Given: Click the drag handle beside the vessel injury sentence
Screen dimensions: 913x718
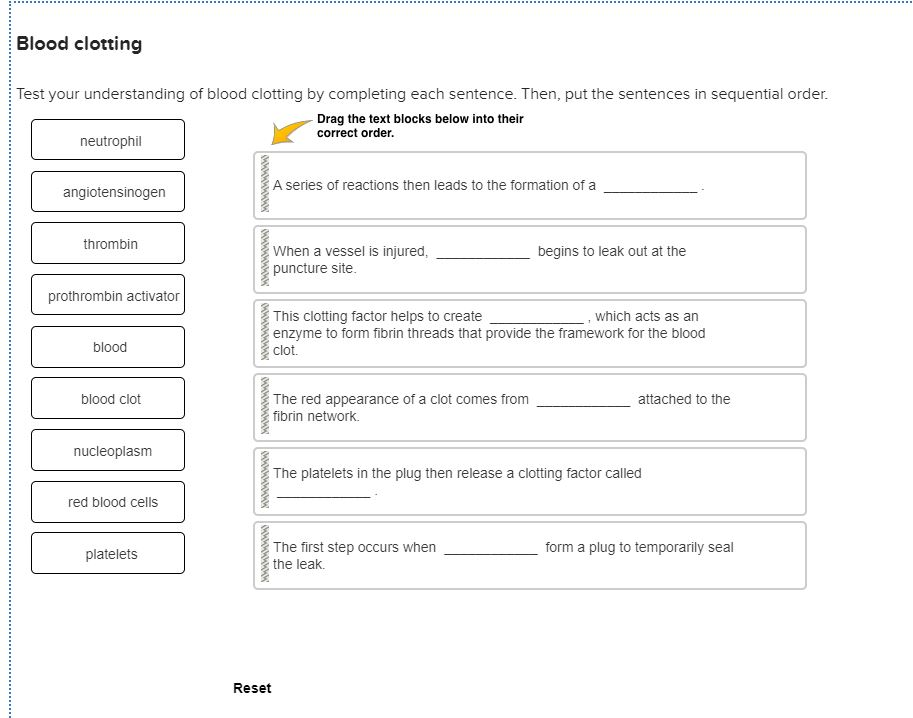Looking at the screenshot, I should [x=263, y=258].
